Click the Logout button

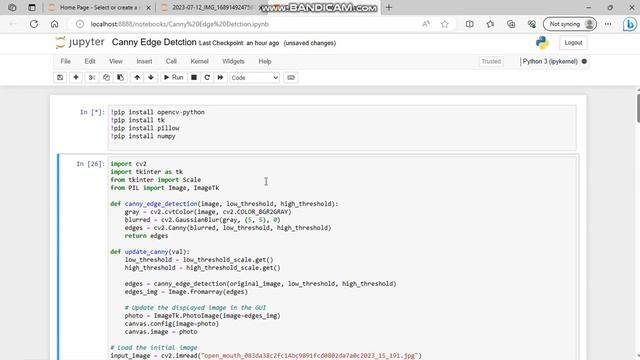(x=573, y=42)
